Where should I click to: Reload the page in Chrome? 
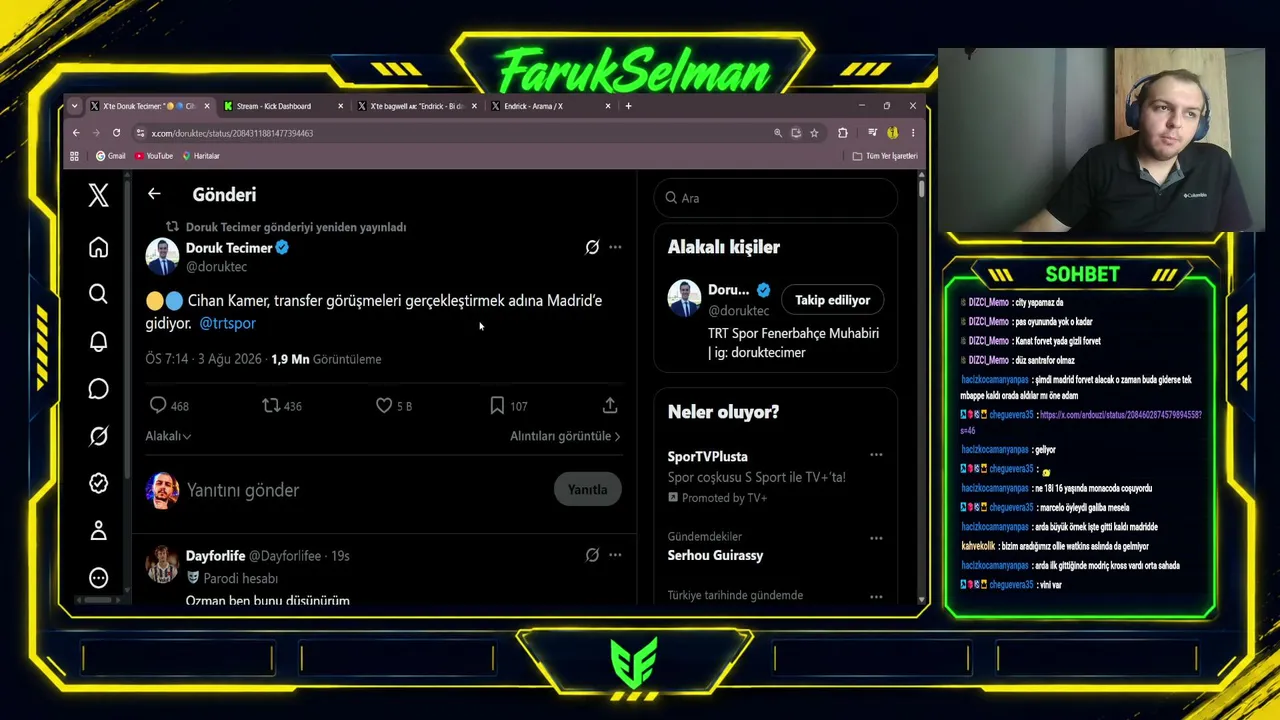[116, 133]
